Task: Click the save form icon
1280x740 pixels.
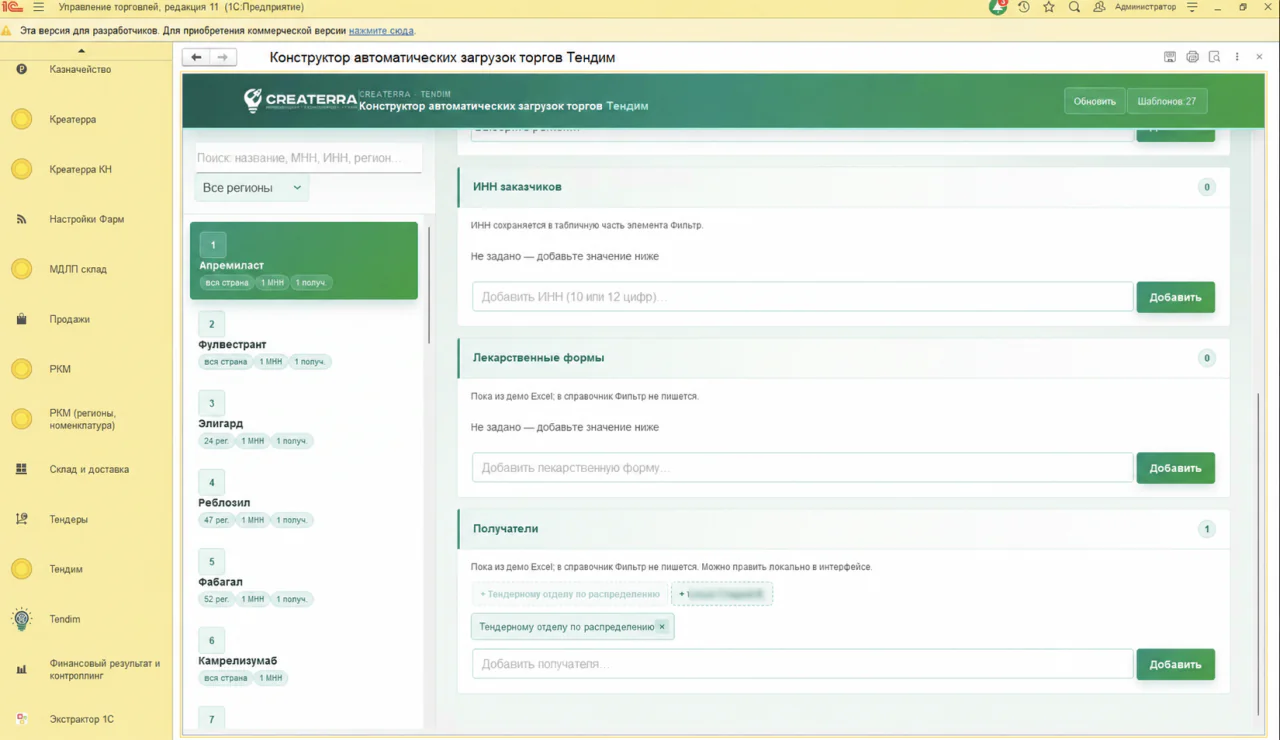Action: tap(1170, 57)
